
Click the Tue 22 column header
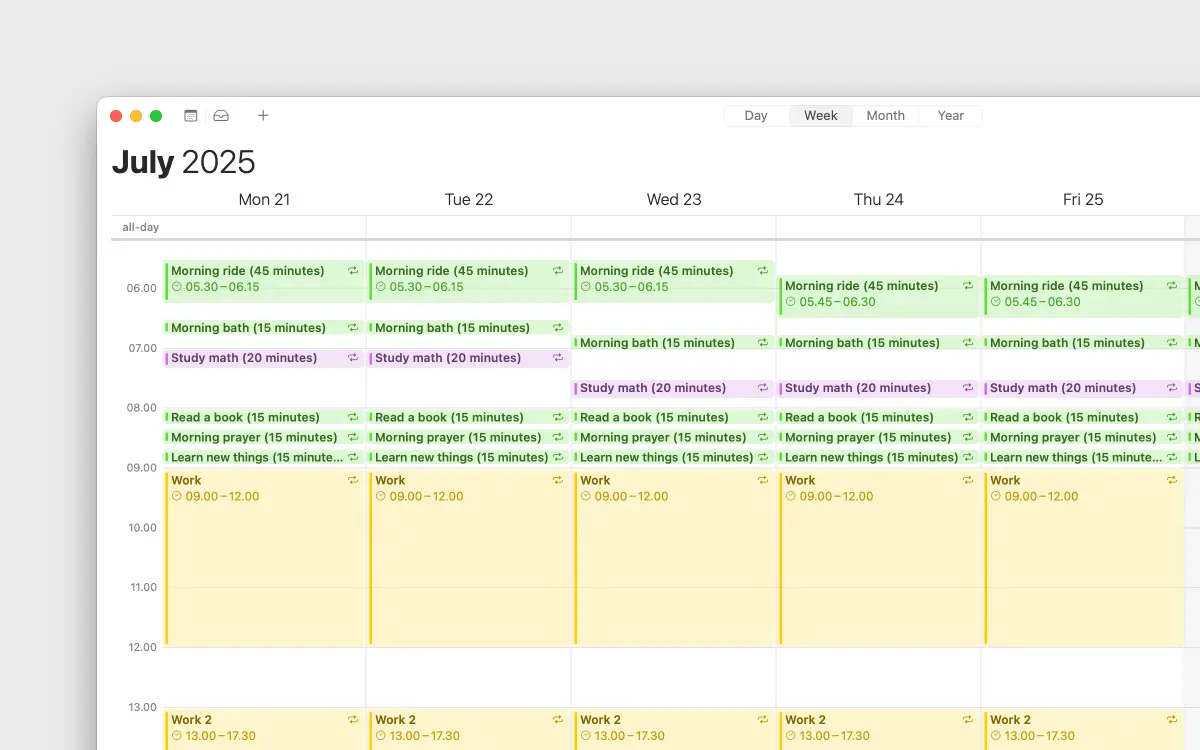point(469,199)
